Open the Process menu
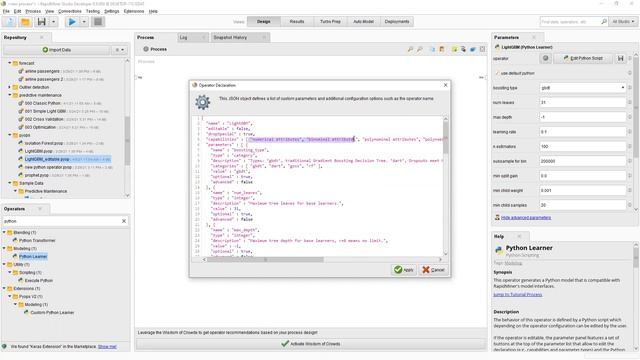 point(33,11)
